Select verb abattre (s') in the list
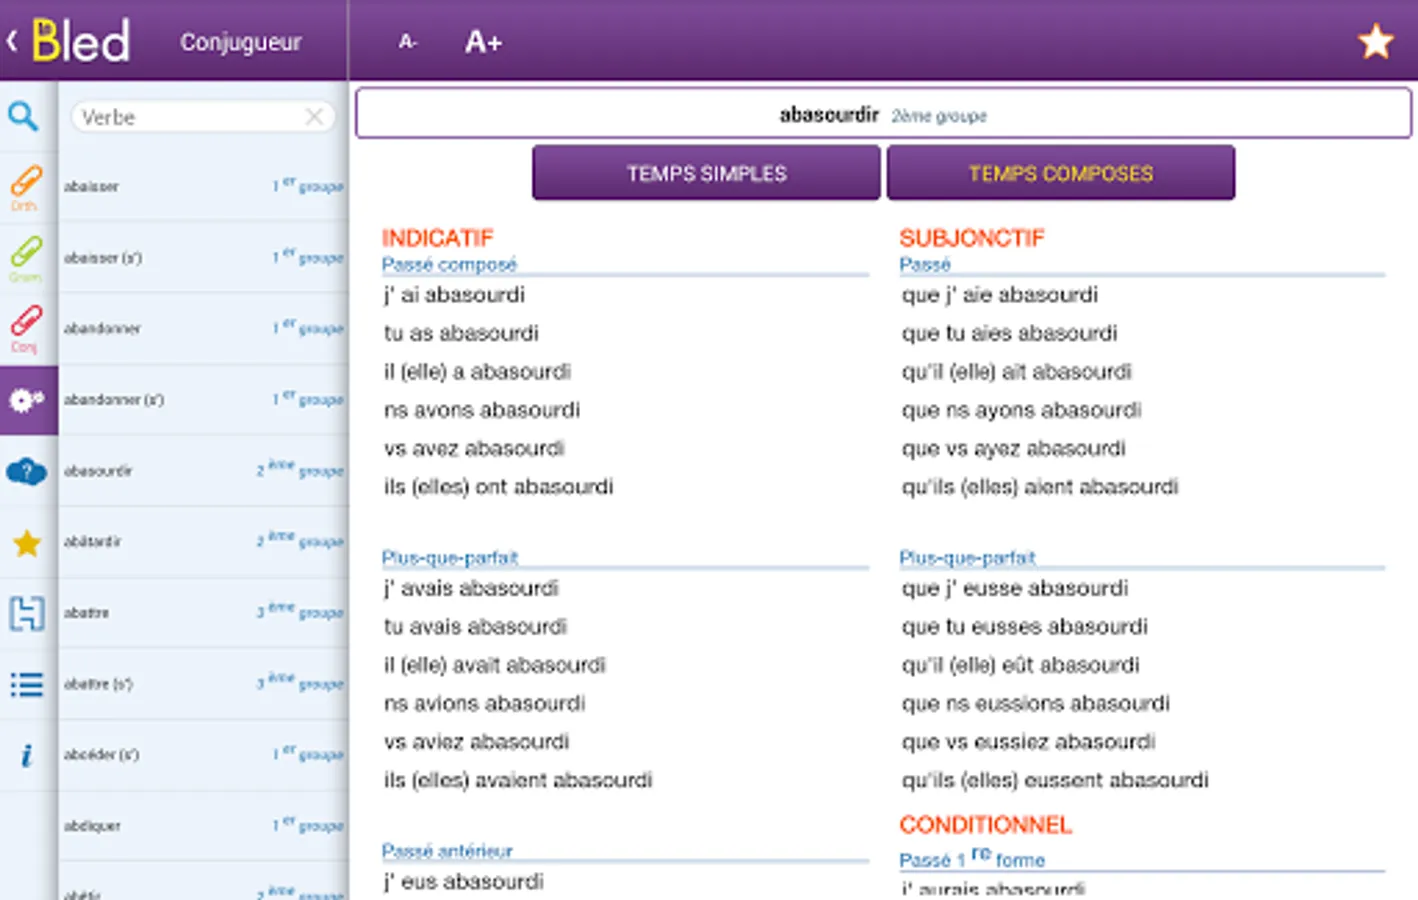1418x900 pixels. click(203, 684)
